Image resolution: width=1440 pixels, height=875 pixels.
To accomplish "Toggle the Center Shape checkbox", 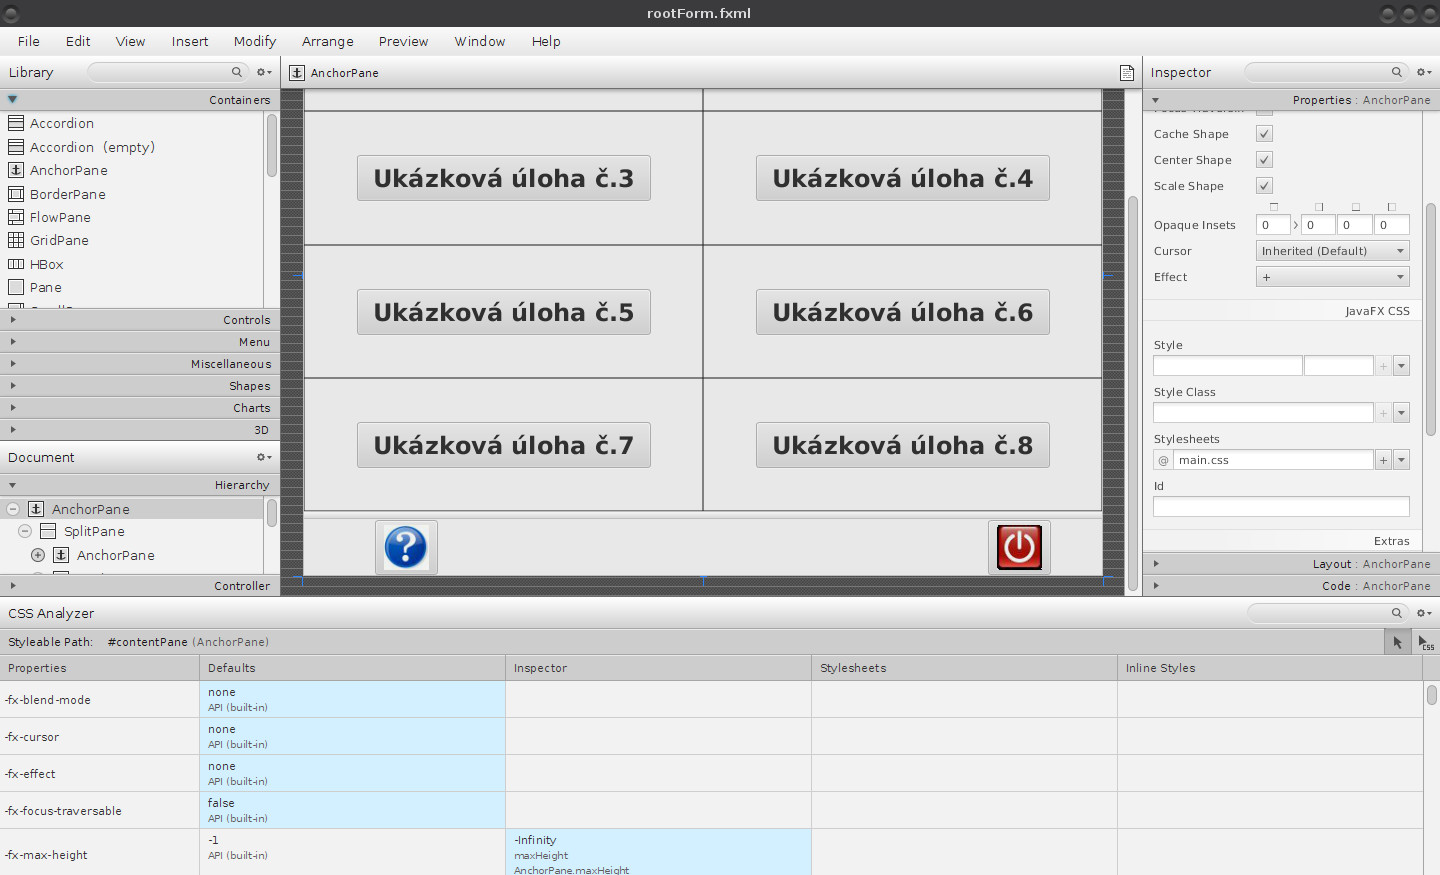I will (1264, 160).
